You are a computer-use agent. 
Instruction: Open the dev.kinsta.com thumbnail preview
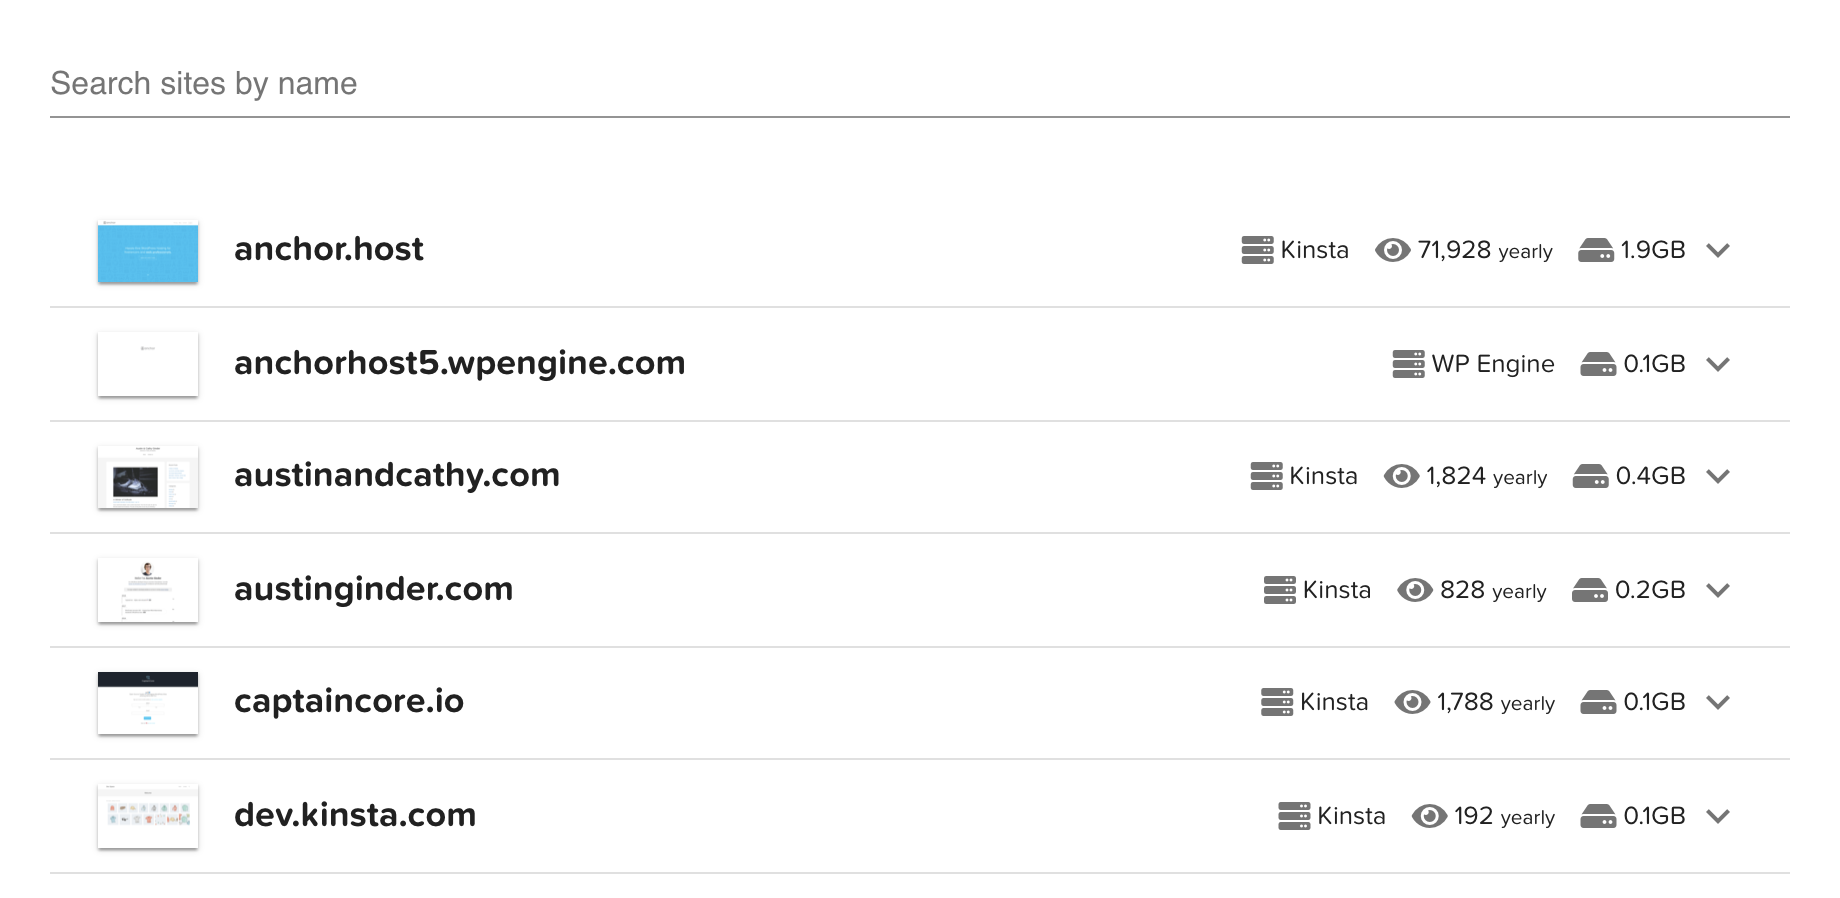click(148, 816)
